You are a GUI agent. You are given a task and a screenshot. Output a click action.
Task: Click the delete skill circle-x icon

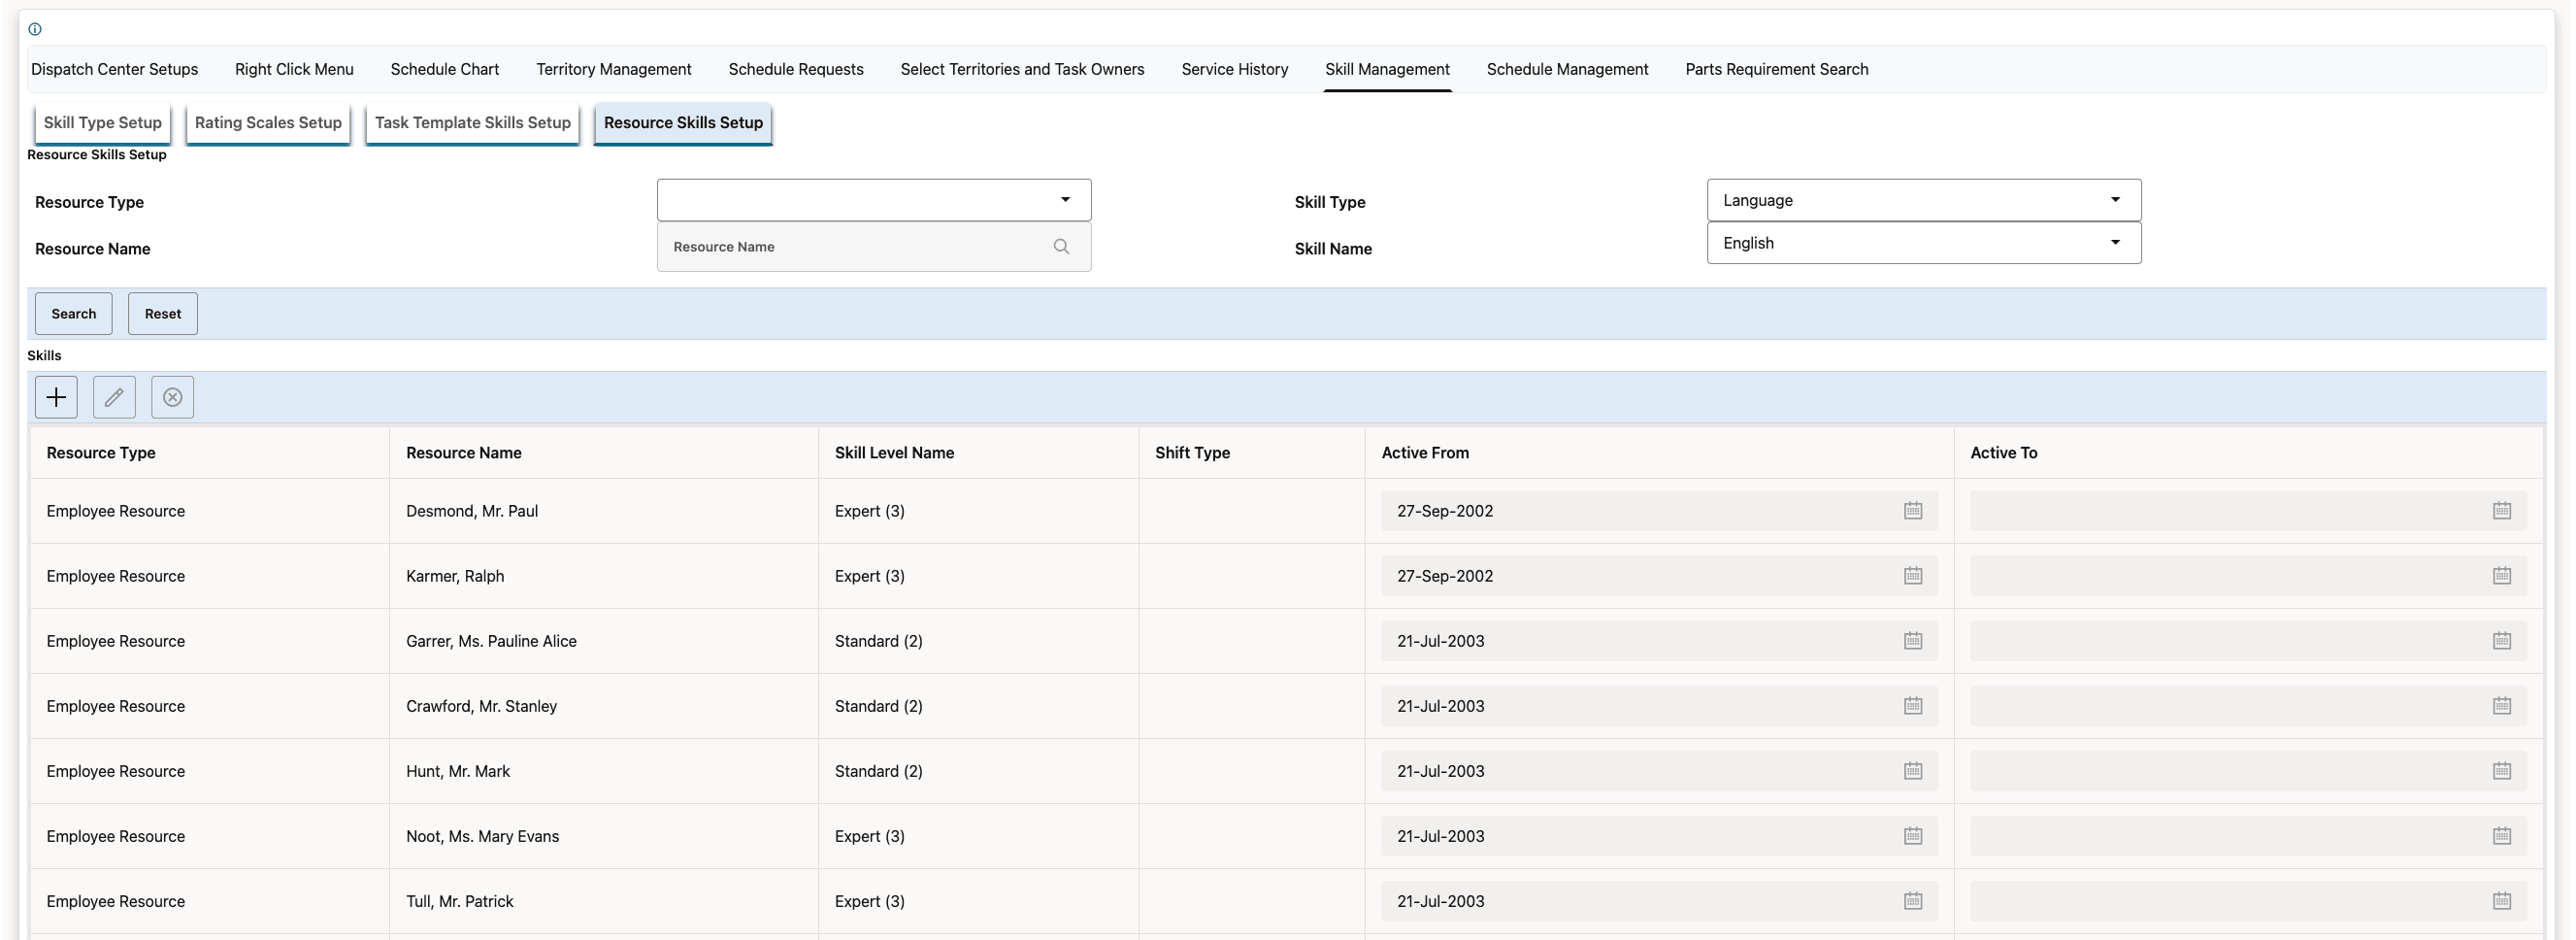click(172, 397)
